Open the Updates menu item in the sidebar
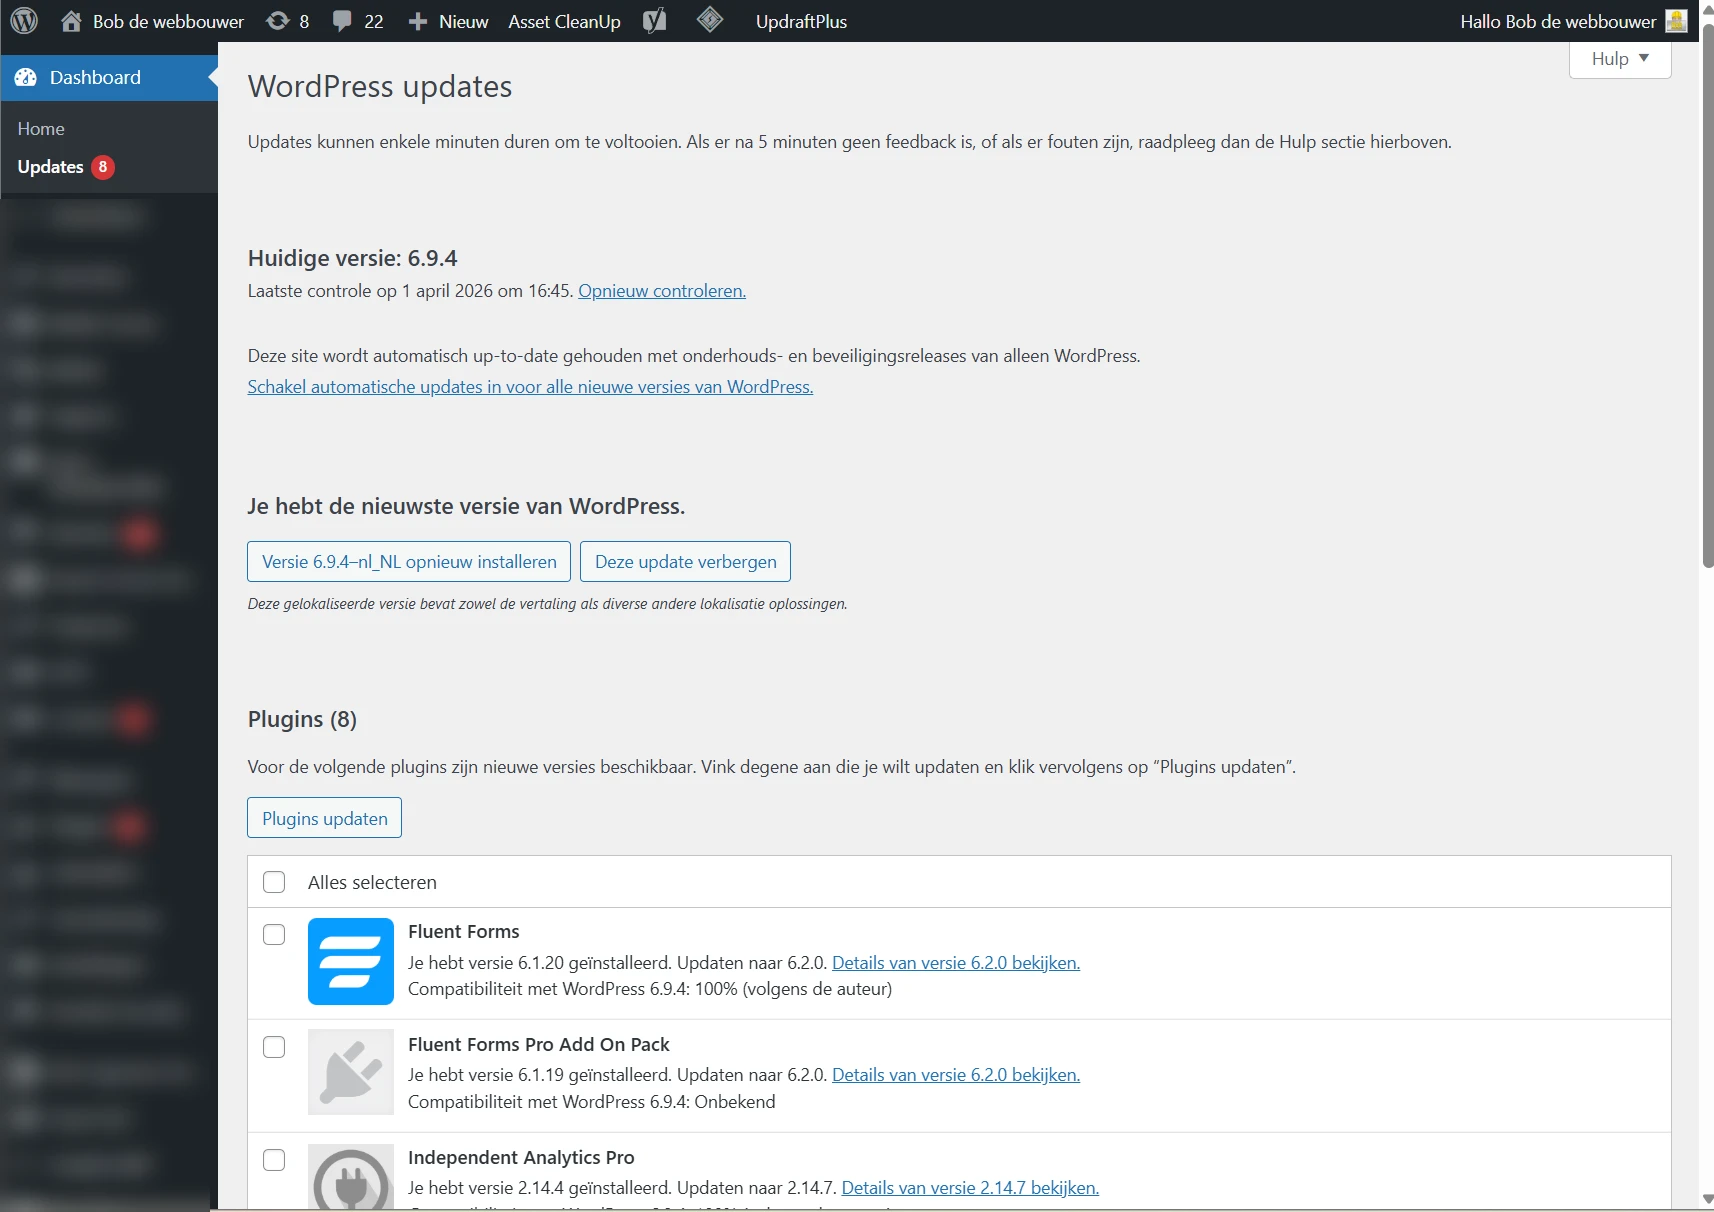 51,166
